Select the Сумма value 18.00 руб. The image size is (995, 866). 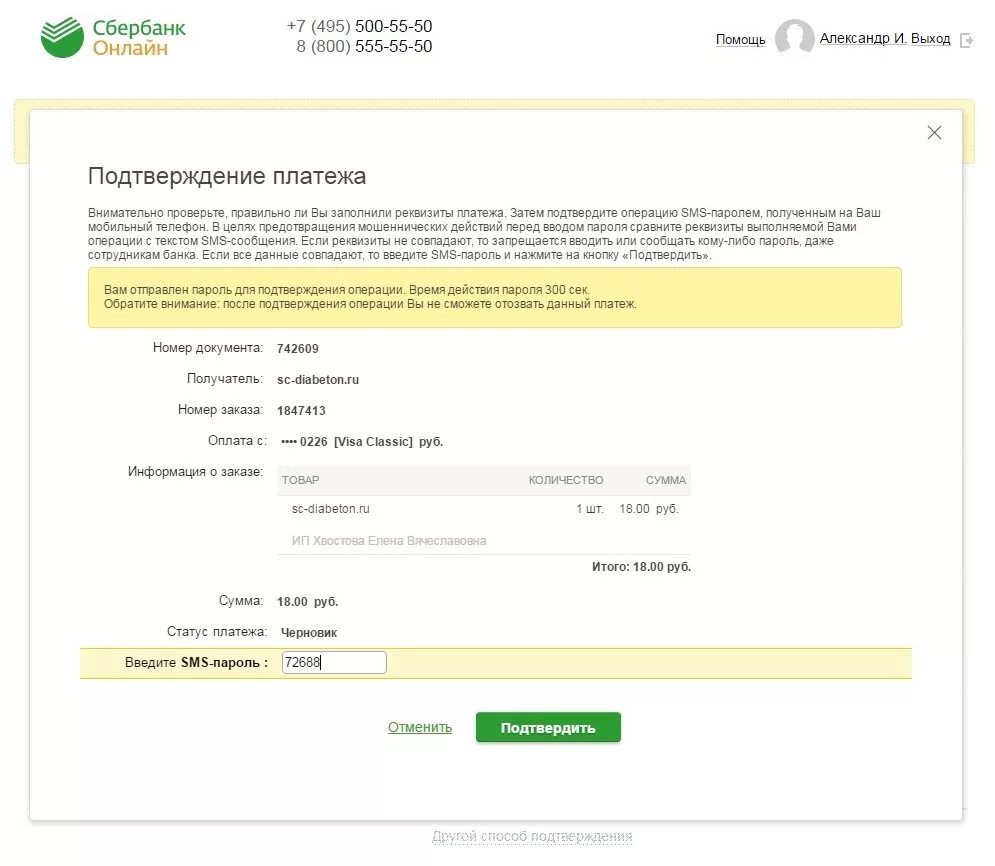click(308, 601)
